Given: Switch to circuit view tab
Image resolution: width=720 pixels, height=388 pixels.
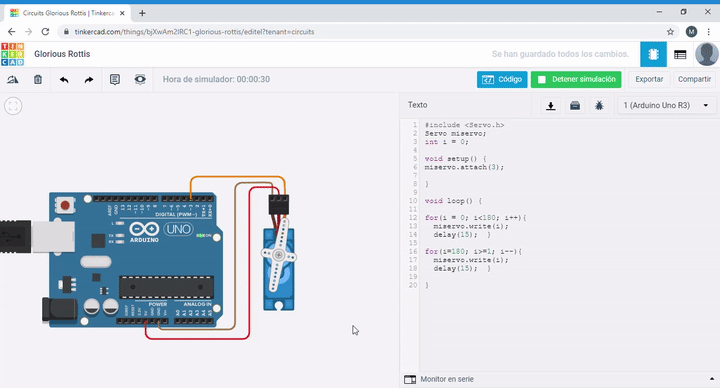Looking at the screenshot, I should tap(653, 54).
